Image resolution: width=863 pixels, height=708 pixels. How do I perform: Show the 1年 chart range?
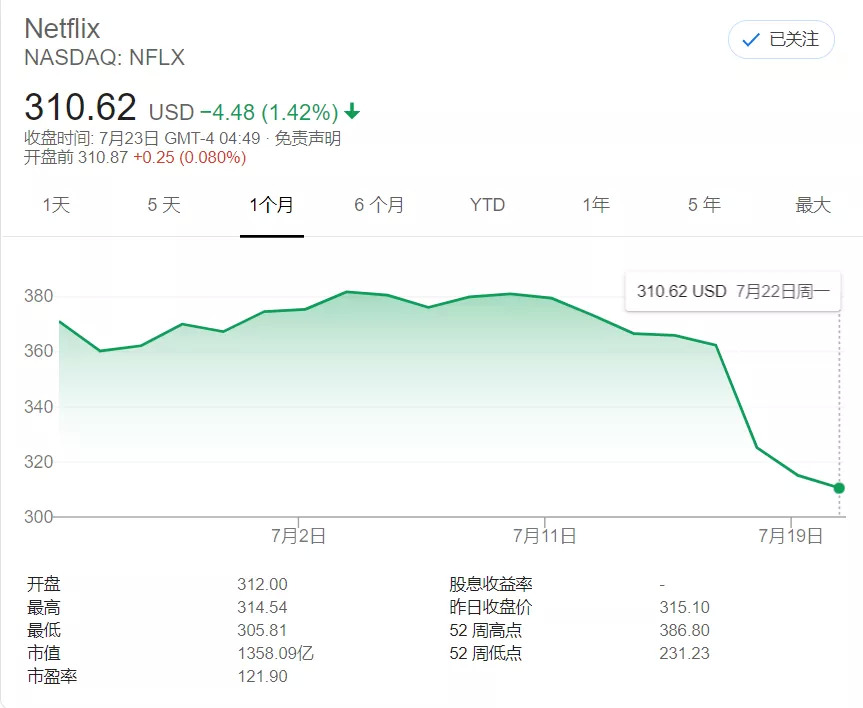pos(596,205)
